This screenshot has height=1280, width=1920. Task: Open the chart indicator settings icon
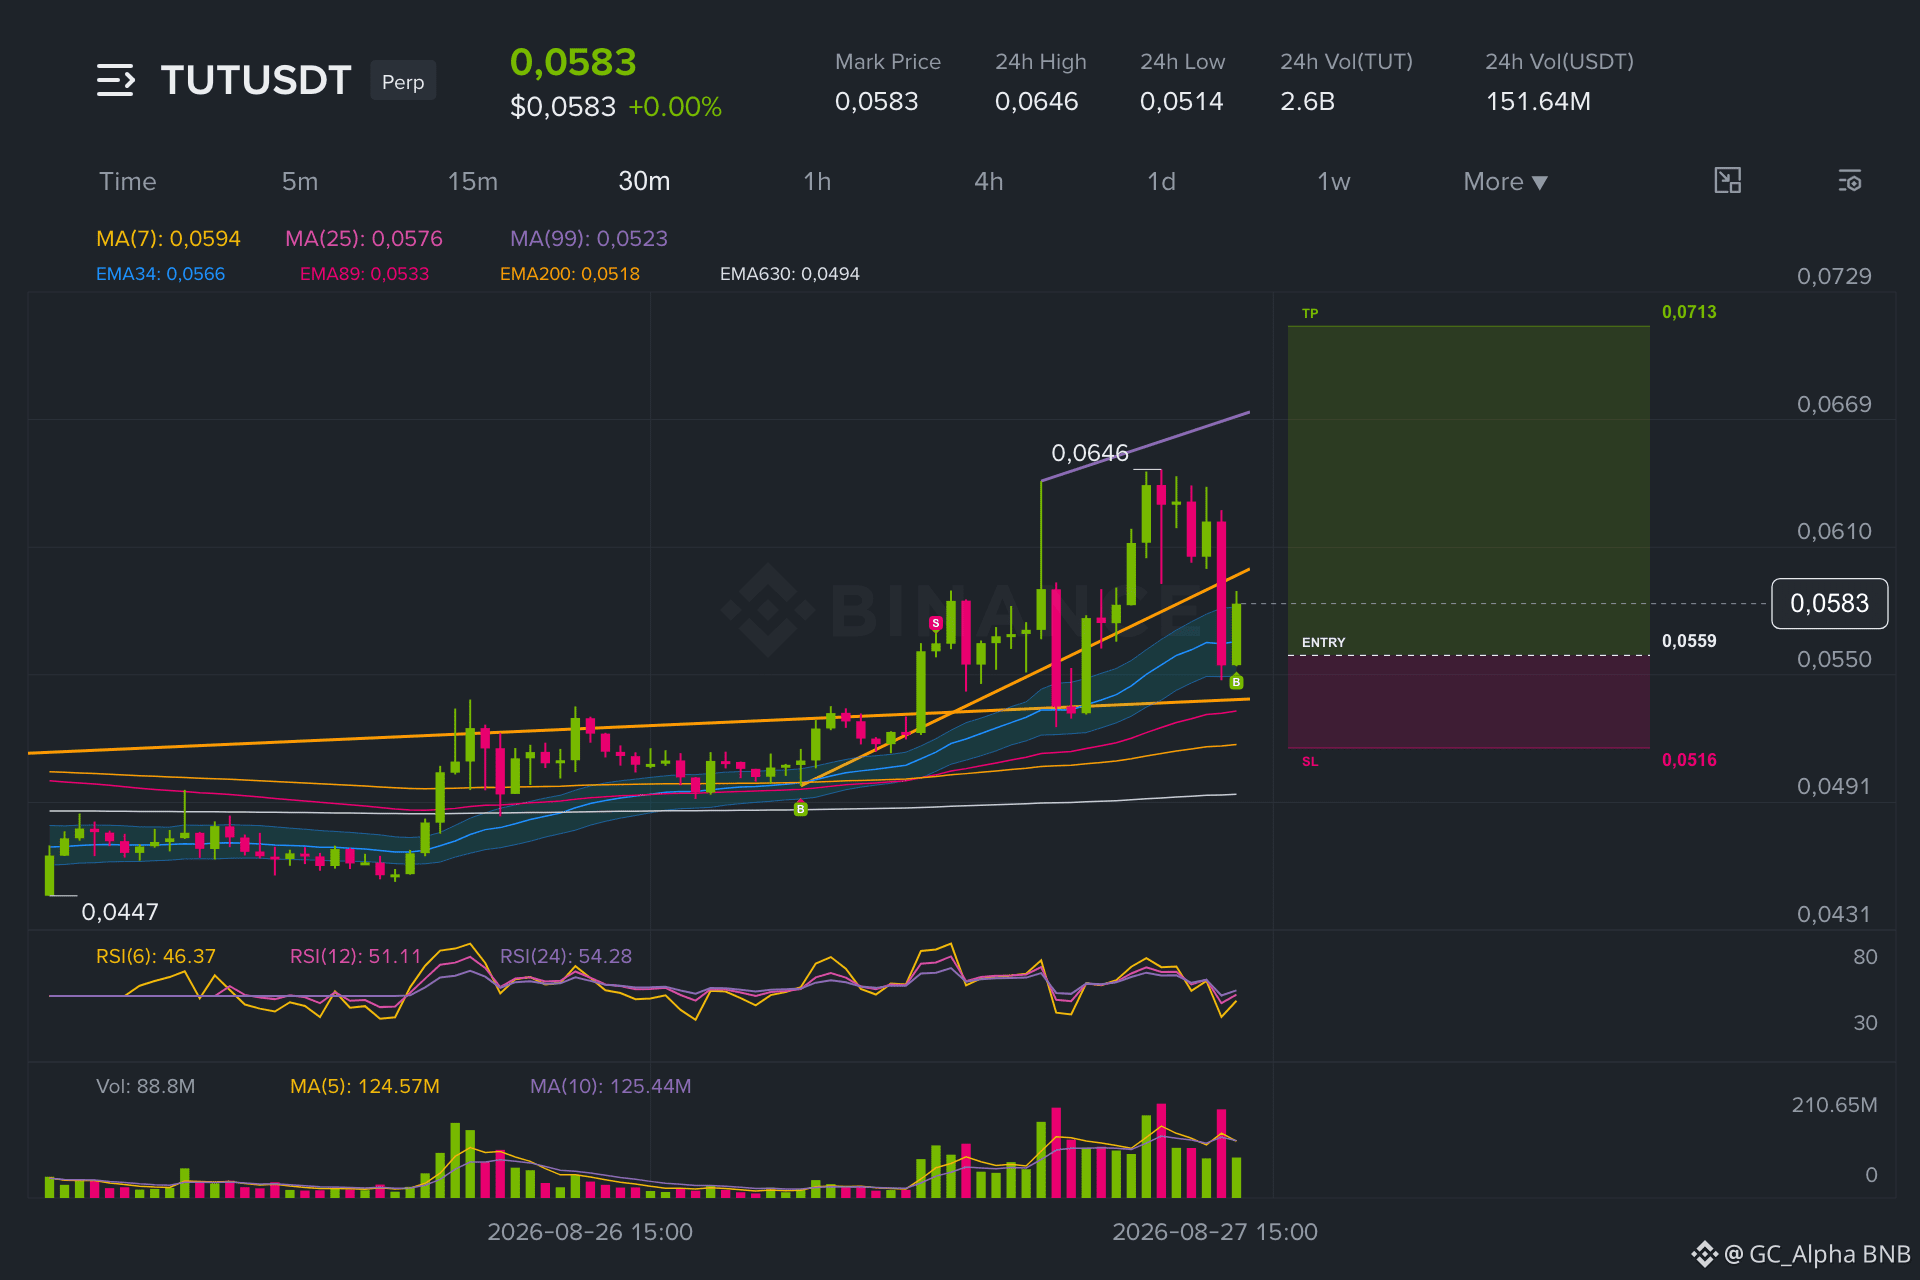point(1849,181)
